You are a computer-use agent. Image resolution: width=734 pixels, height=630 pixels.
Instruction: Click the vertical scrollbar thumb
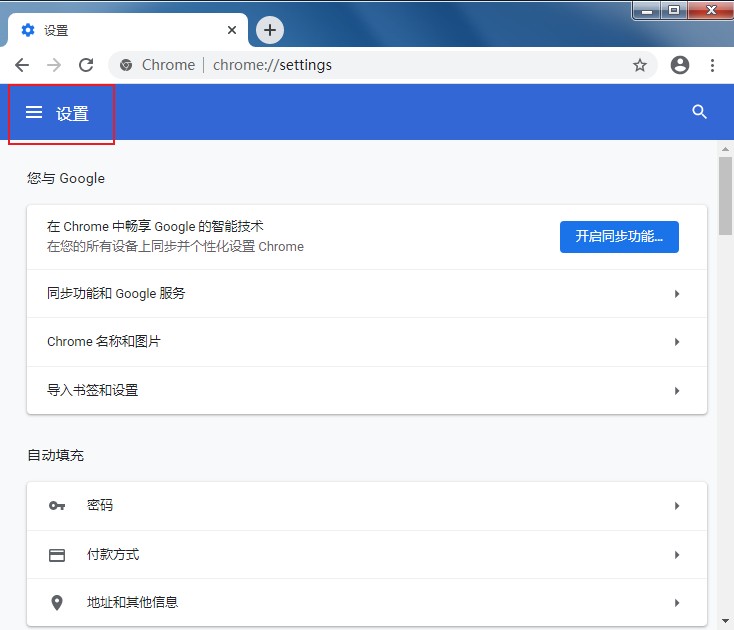[725, 196]
